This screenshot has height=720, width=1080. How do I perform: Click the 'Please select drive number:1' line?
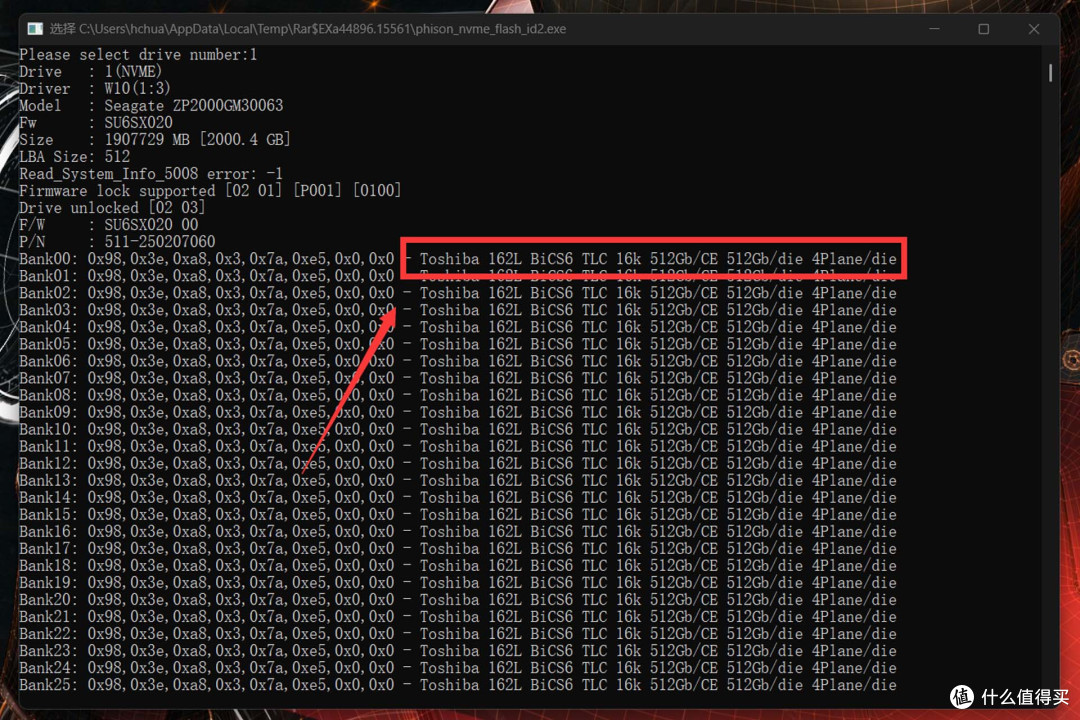[138, 54]
